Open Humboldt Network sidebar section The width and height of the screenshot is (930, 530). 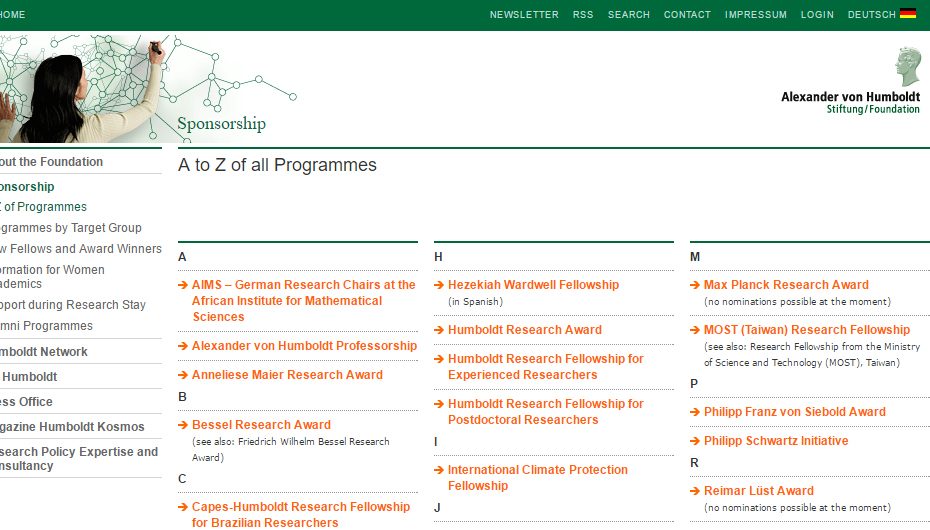(x=44, y=352)
